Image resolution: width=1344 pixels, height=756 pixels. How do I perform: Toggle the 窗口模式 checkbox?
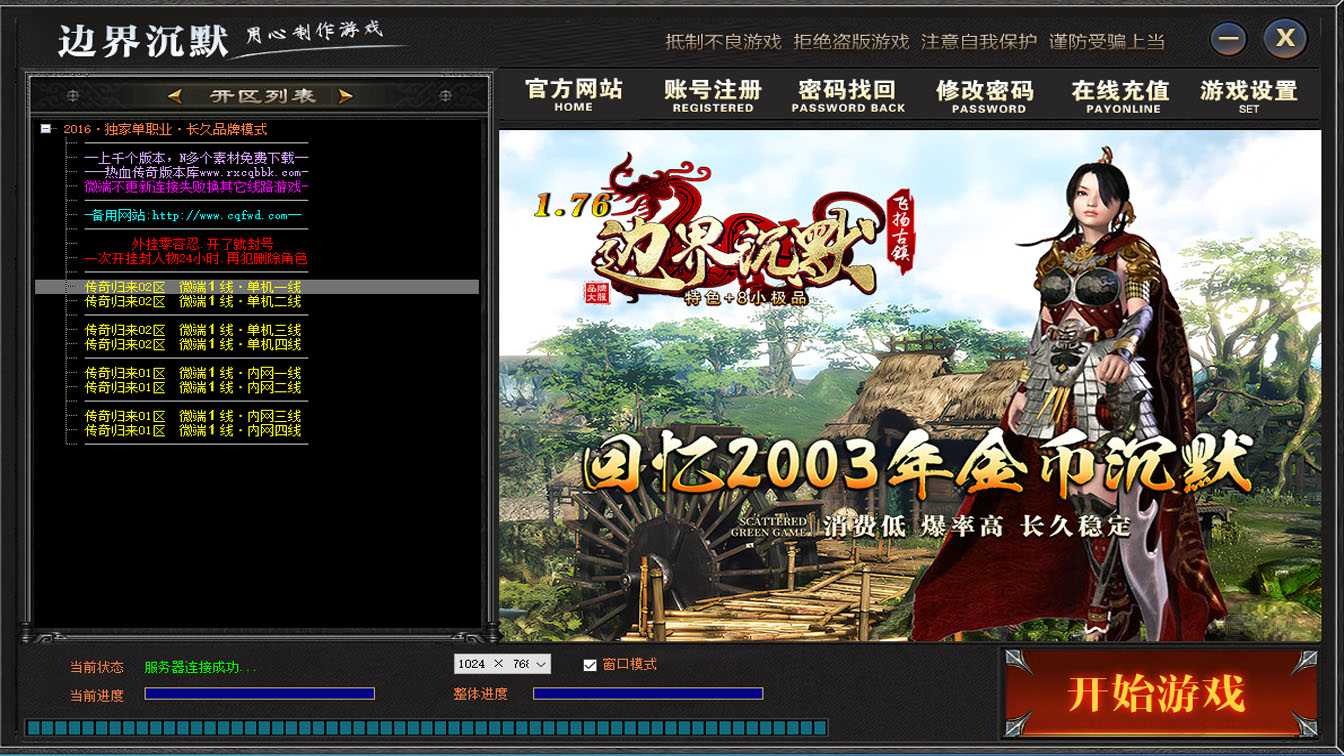click(590, 665)
